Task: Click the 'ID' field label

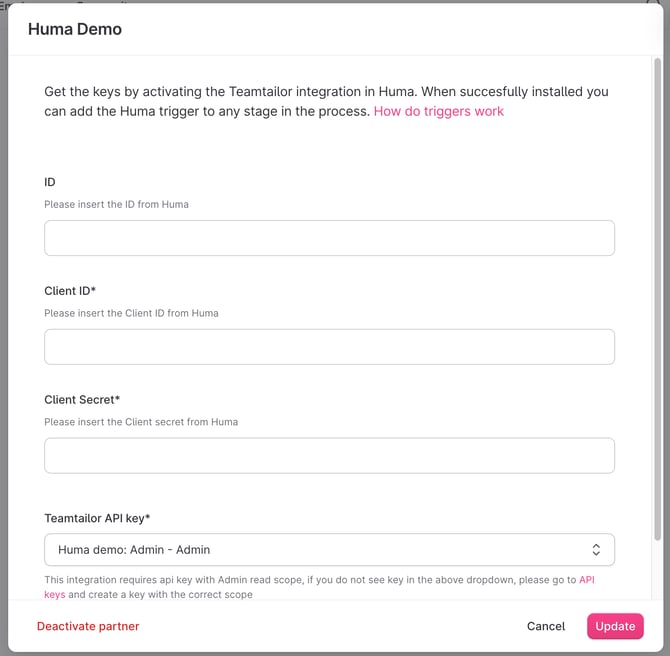Action: tap(50, 182)
